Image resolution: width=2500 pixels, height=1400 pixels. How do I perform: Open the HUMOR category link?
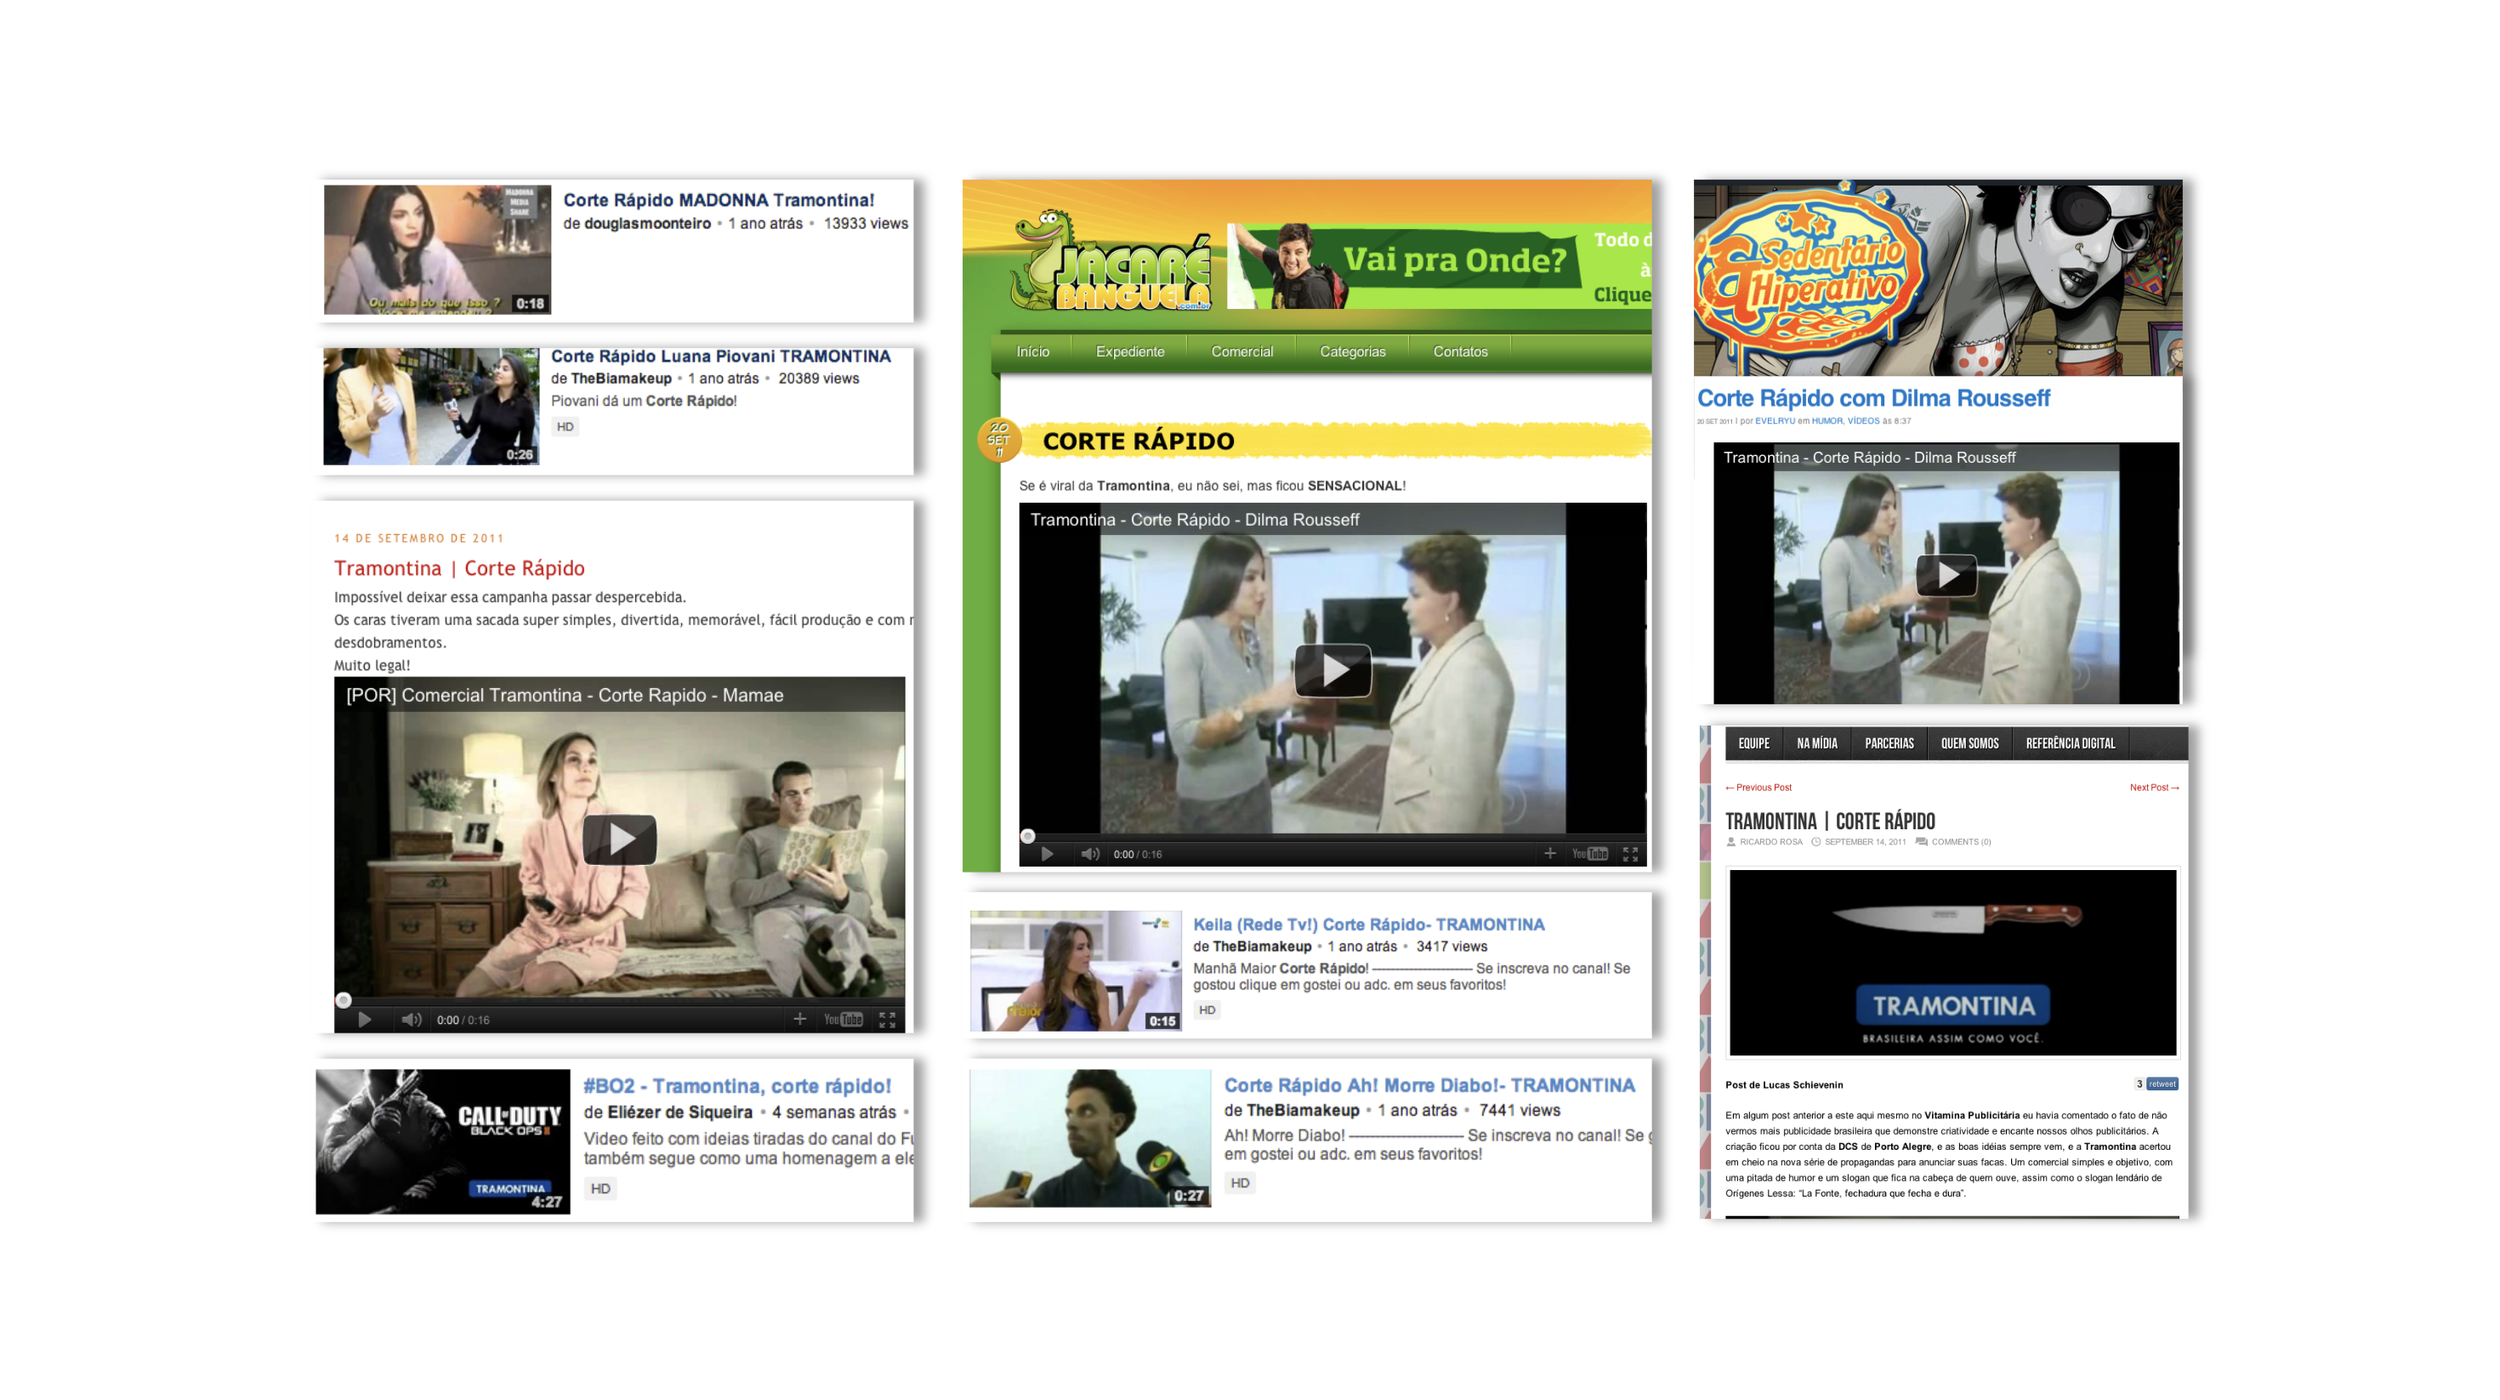(1826, 421)
